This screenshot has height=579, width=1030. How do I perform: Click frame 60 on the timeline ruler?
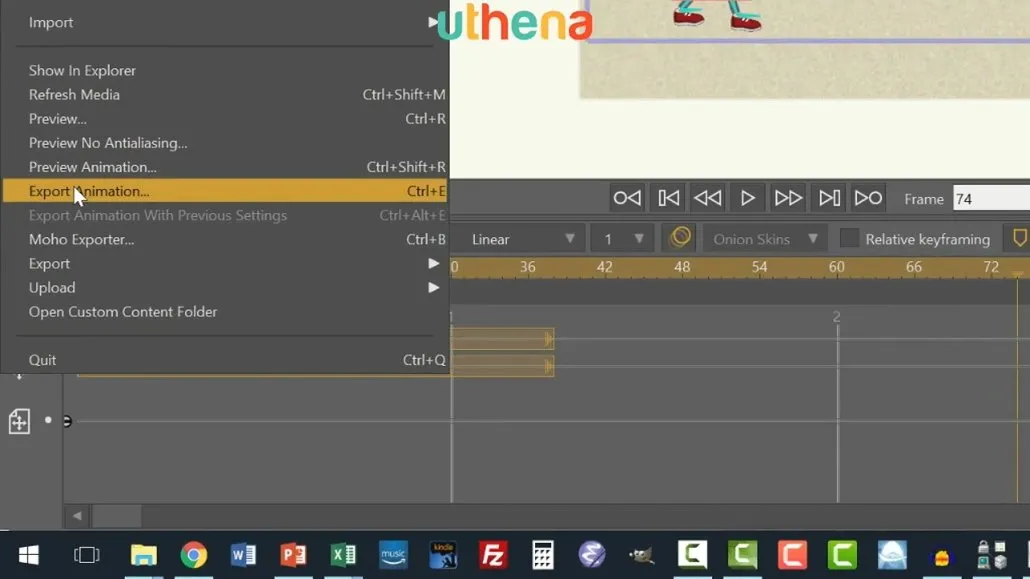(836, 267)
